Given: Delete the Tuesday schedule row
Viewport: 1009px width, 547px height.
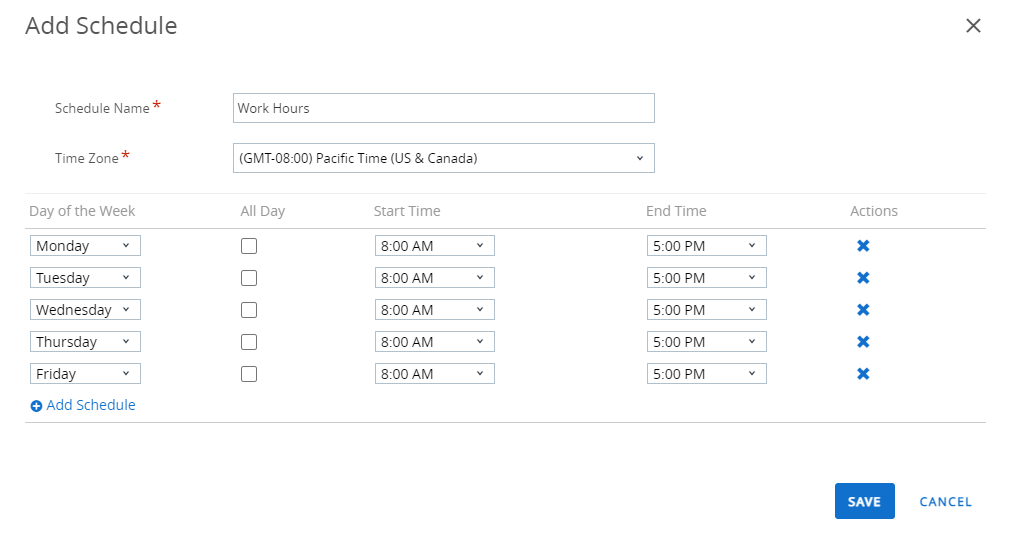Looking at the screenshot, I should tap(863, 278).
